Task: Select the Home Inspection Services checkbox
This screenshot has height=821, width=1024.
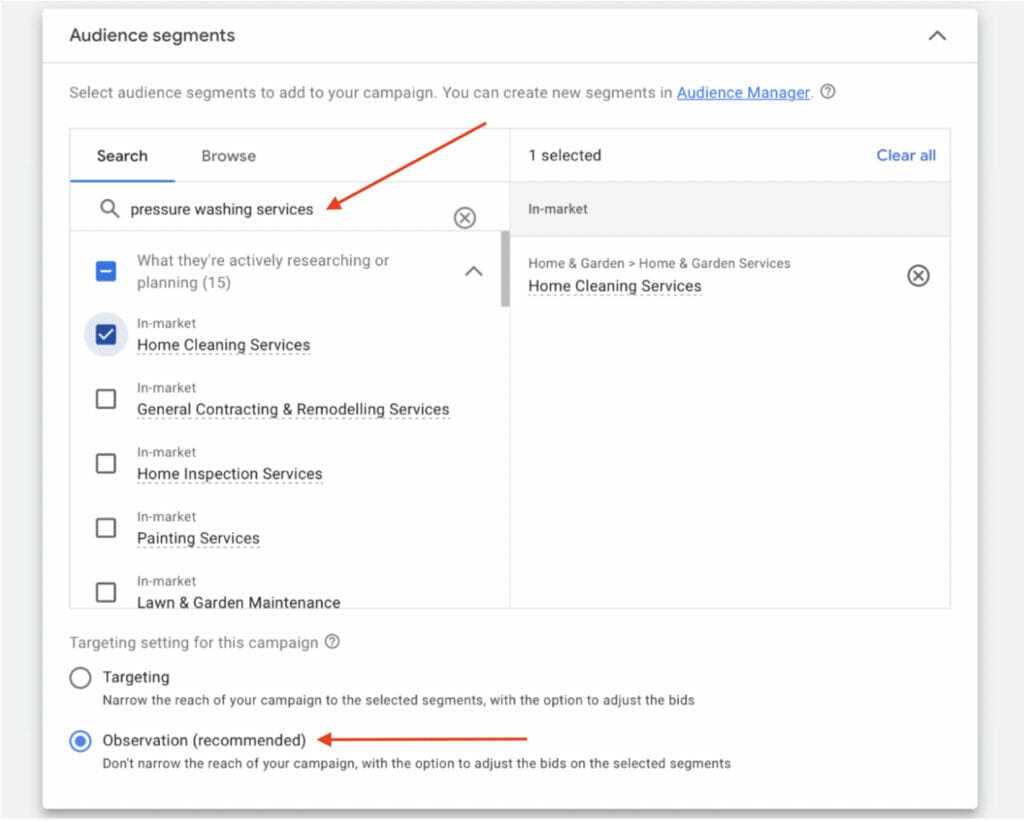Action: point(105,463)
